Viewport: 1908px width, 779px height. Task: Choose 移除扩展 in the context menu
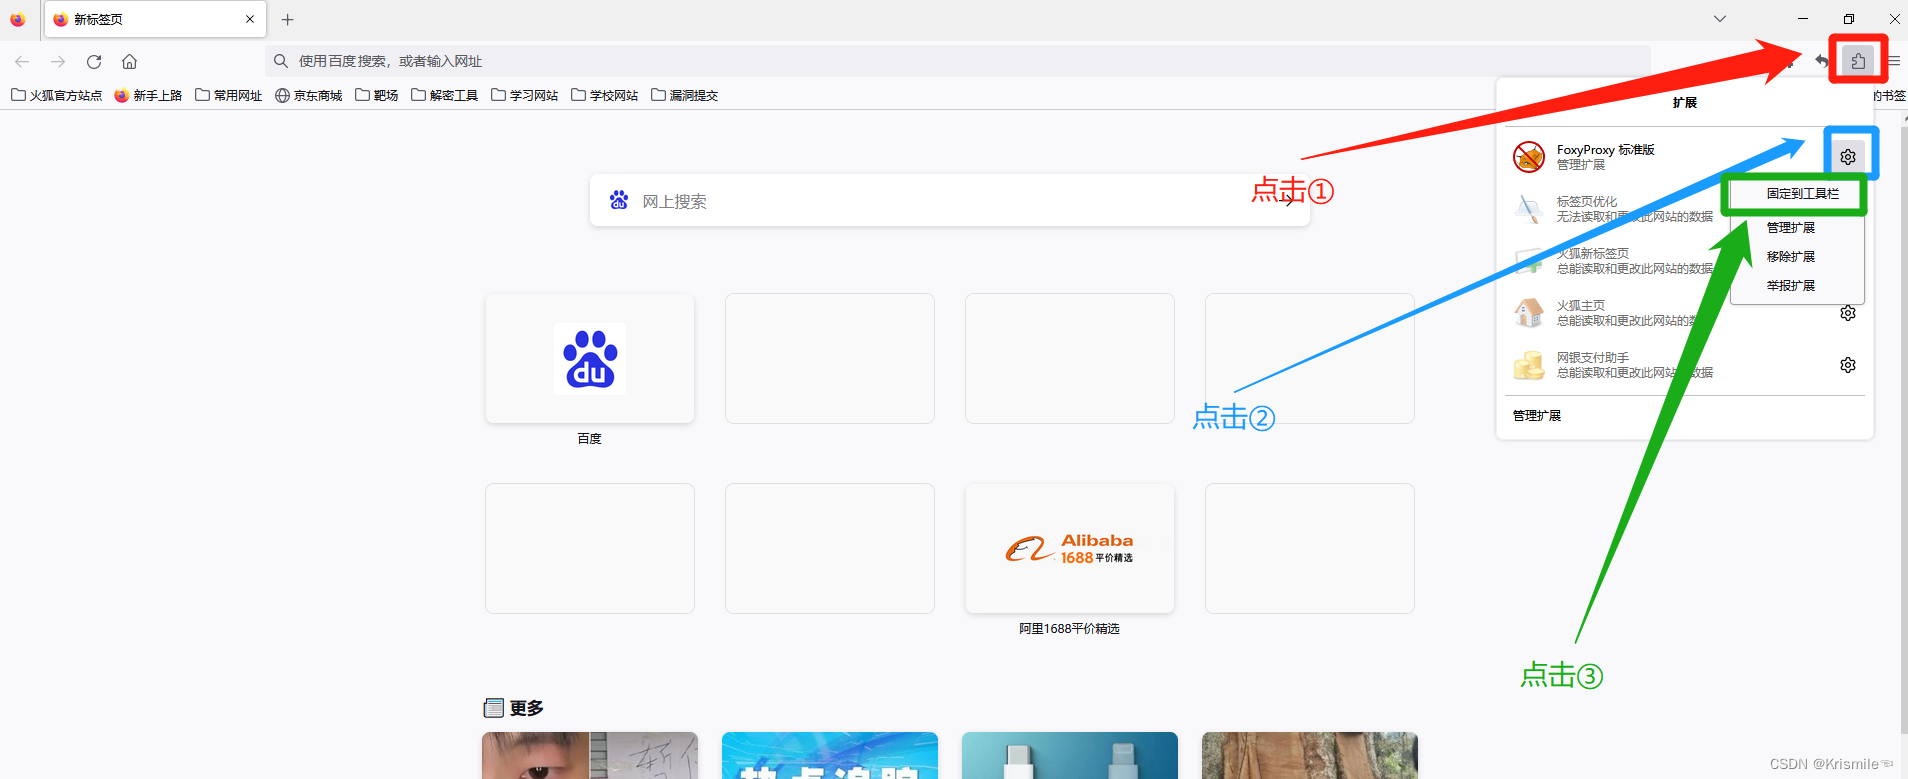click(1797, 257)
